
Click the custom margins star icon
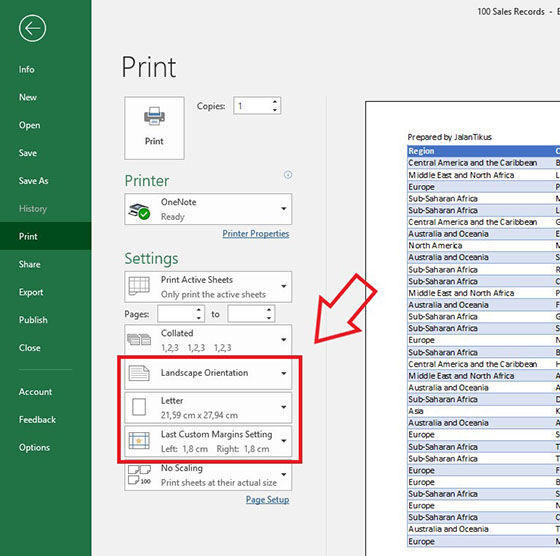139,441
